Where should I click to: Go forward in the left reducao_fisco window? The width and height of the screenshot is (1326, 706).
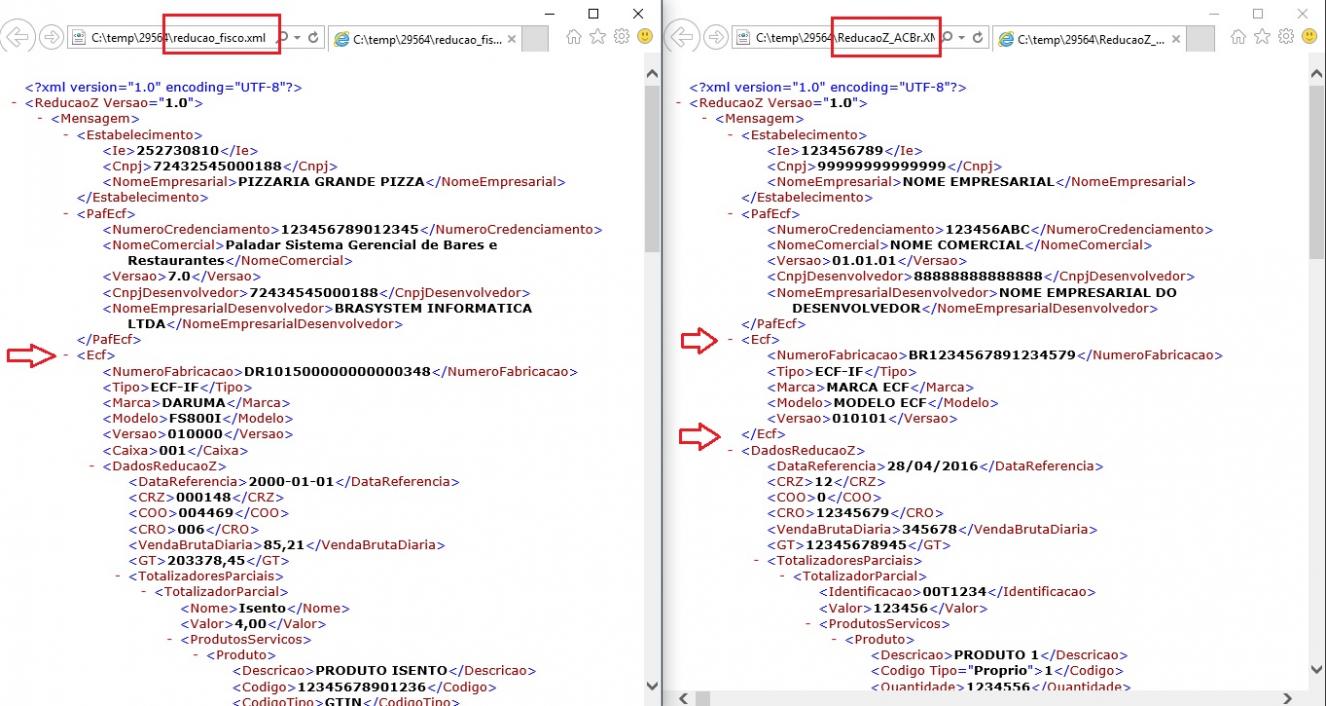click(x=51, y=37)
